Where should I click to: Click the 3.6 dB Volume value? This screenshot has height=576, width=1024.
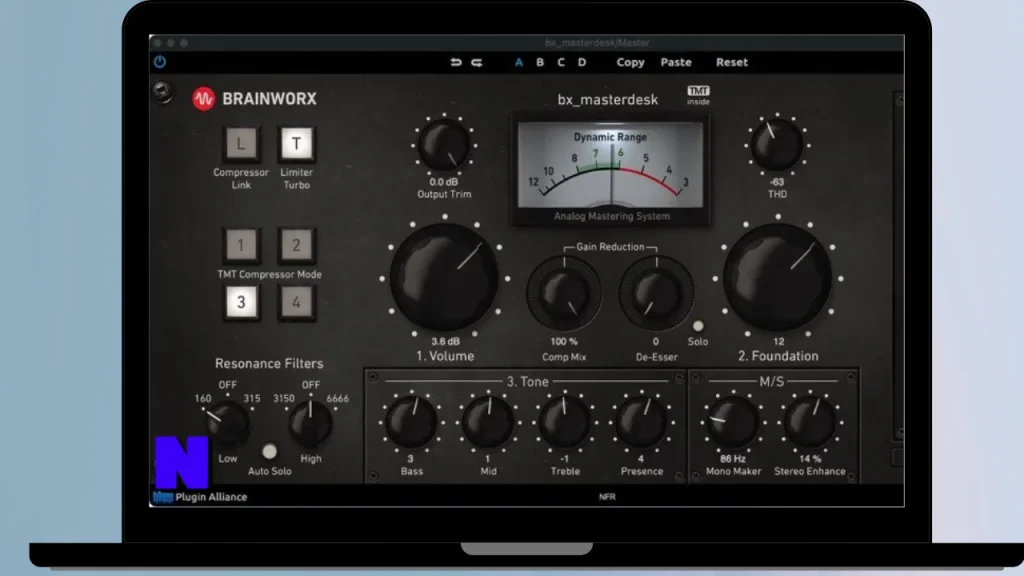point(445,342)
